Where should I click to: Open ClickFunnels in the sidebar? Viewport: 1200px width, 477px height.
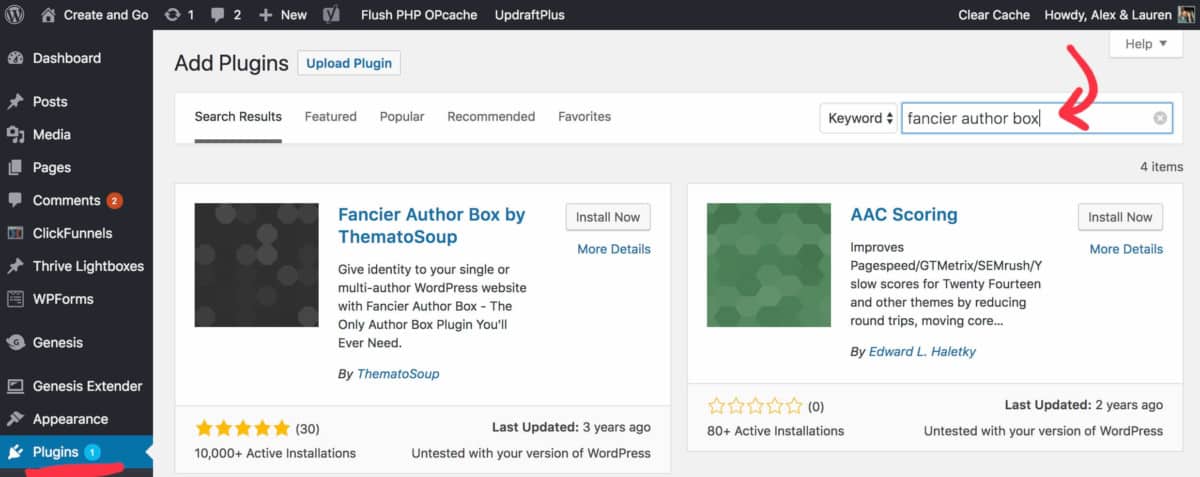(72, 233)
